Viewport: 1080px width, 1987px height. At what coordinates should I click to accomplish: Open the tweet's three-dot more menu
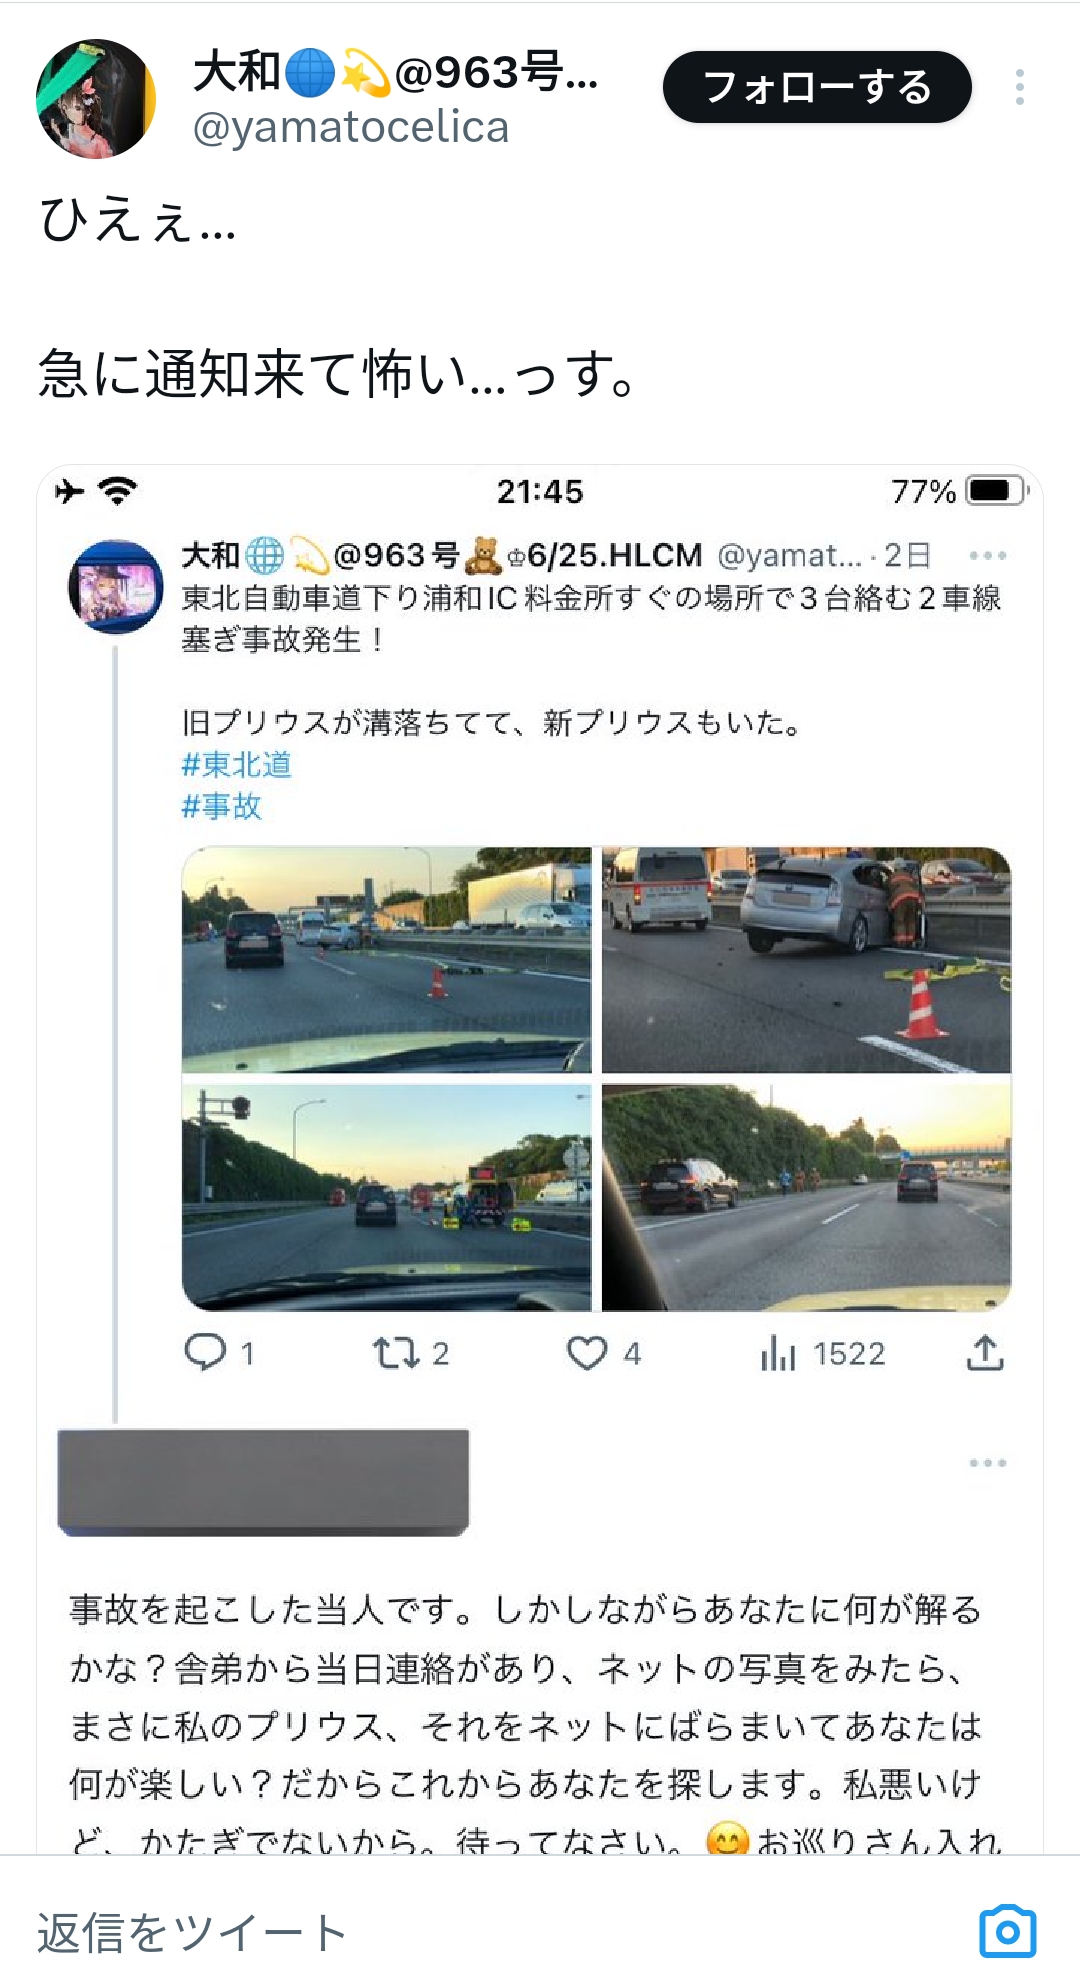tap(1019, 88)
